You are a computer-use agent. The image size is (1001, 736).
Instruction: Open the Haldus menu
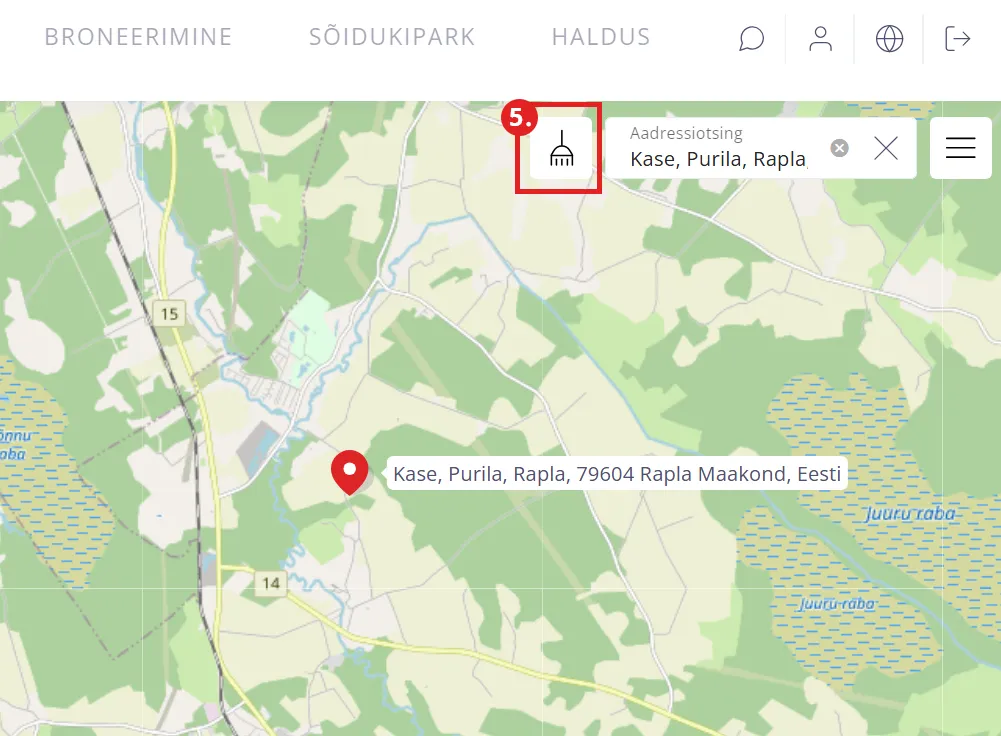(601, 37)
